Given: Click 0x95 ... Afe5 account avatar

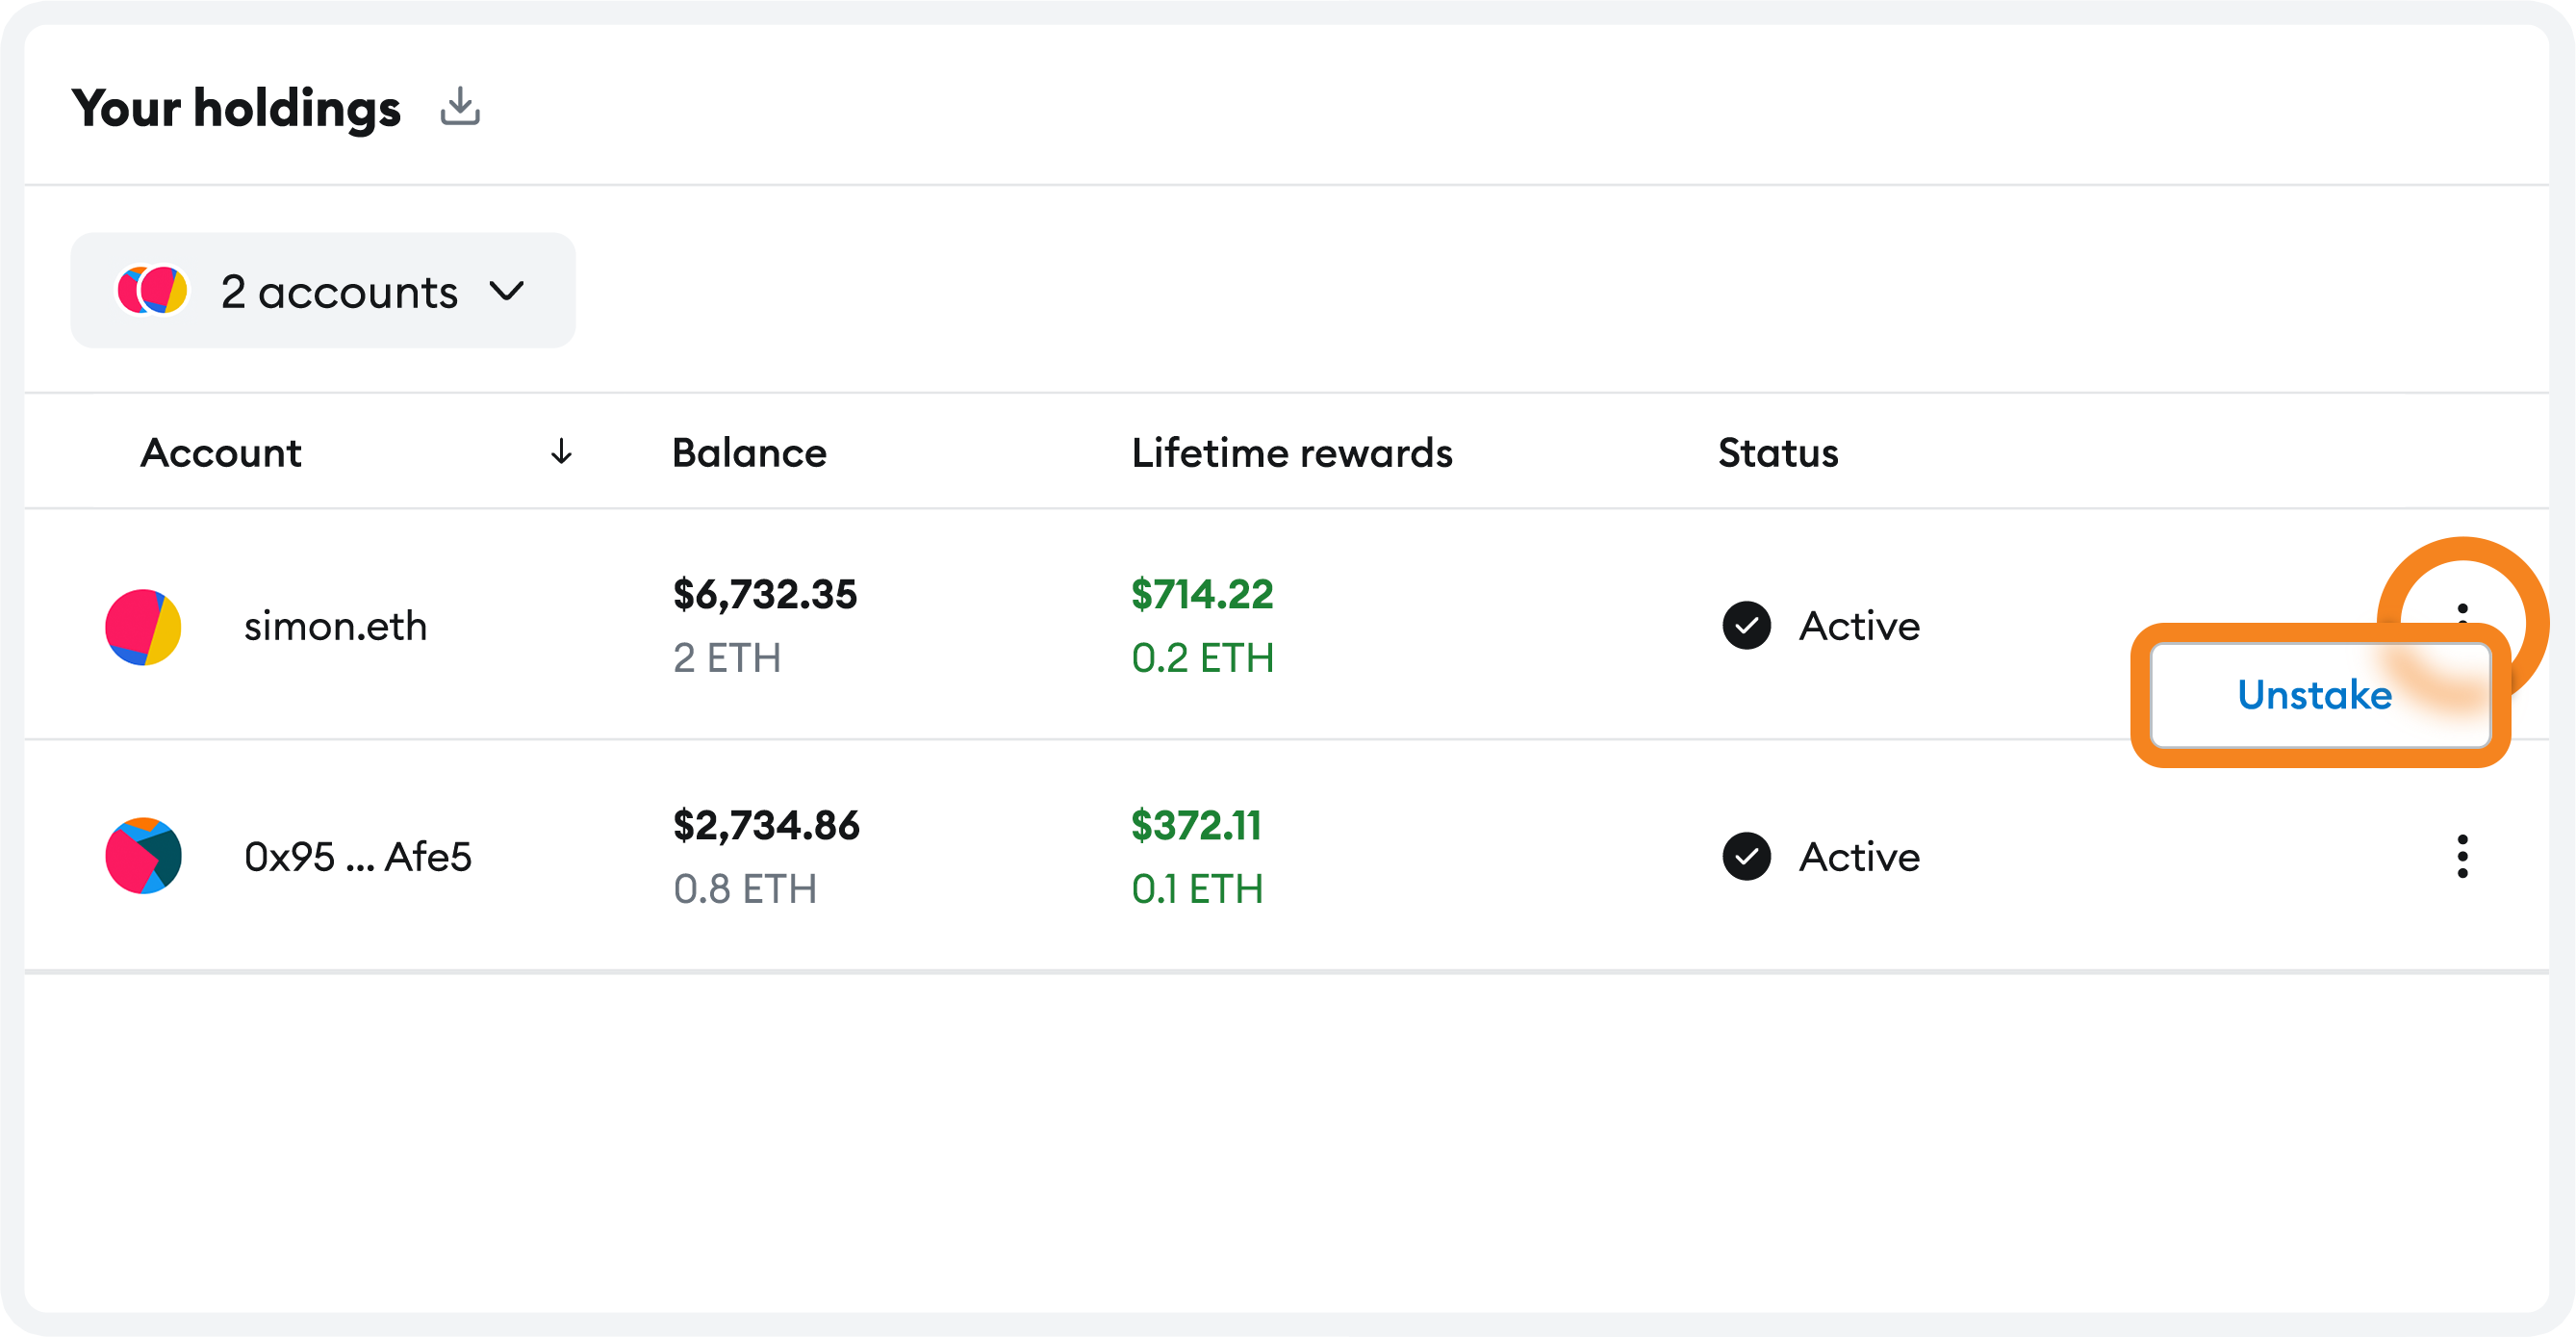Looking at the screenshot, I should click(143, 856).
